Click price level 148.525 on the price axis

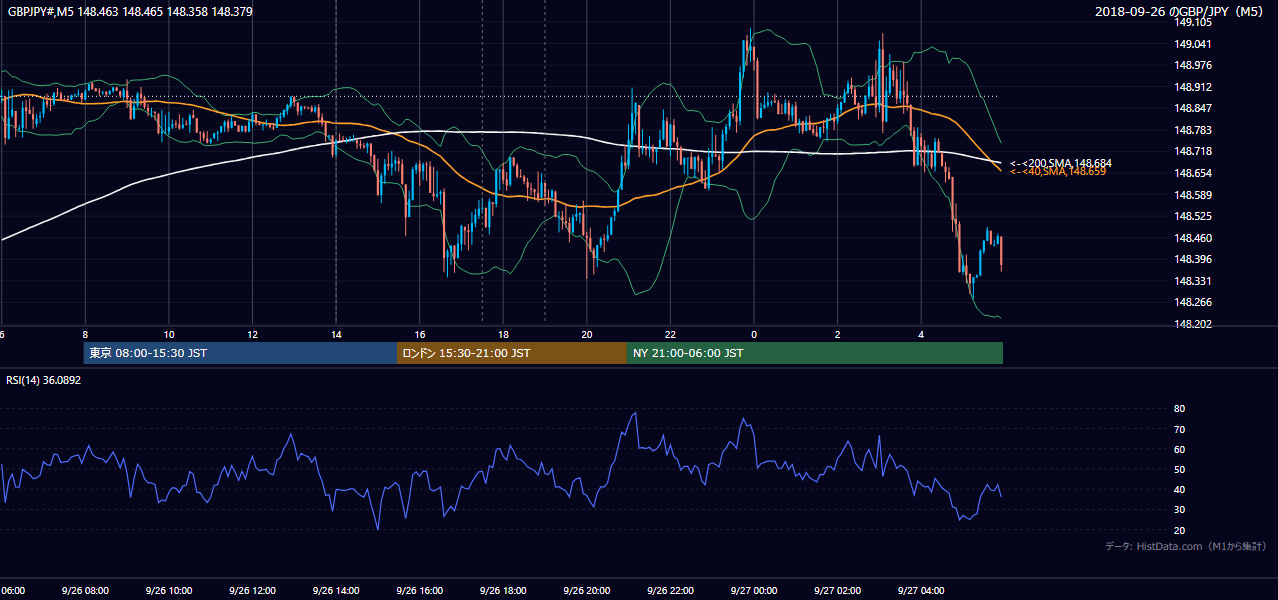[1193, 216]
